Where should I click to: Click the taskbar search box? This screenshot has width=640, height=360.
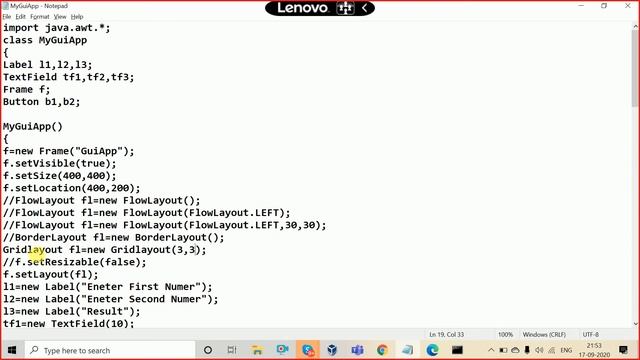tap(110, 350)
